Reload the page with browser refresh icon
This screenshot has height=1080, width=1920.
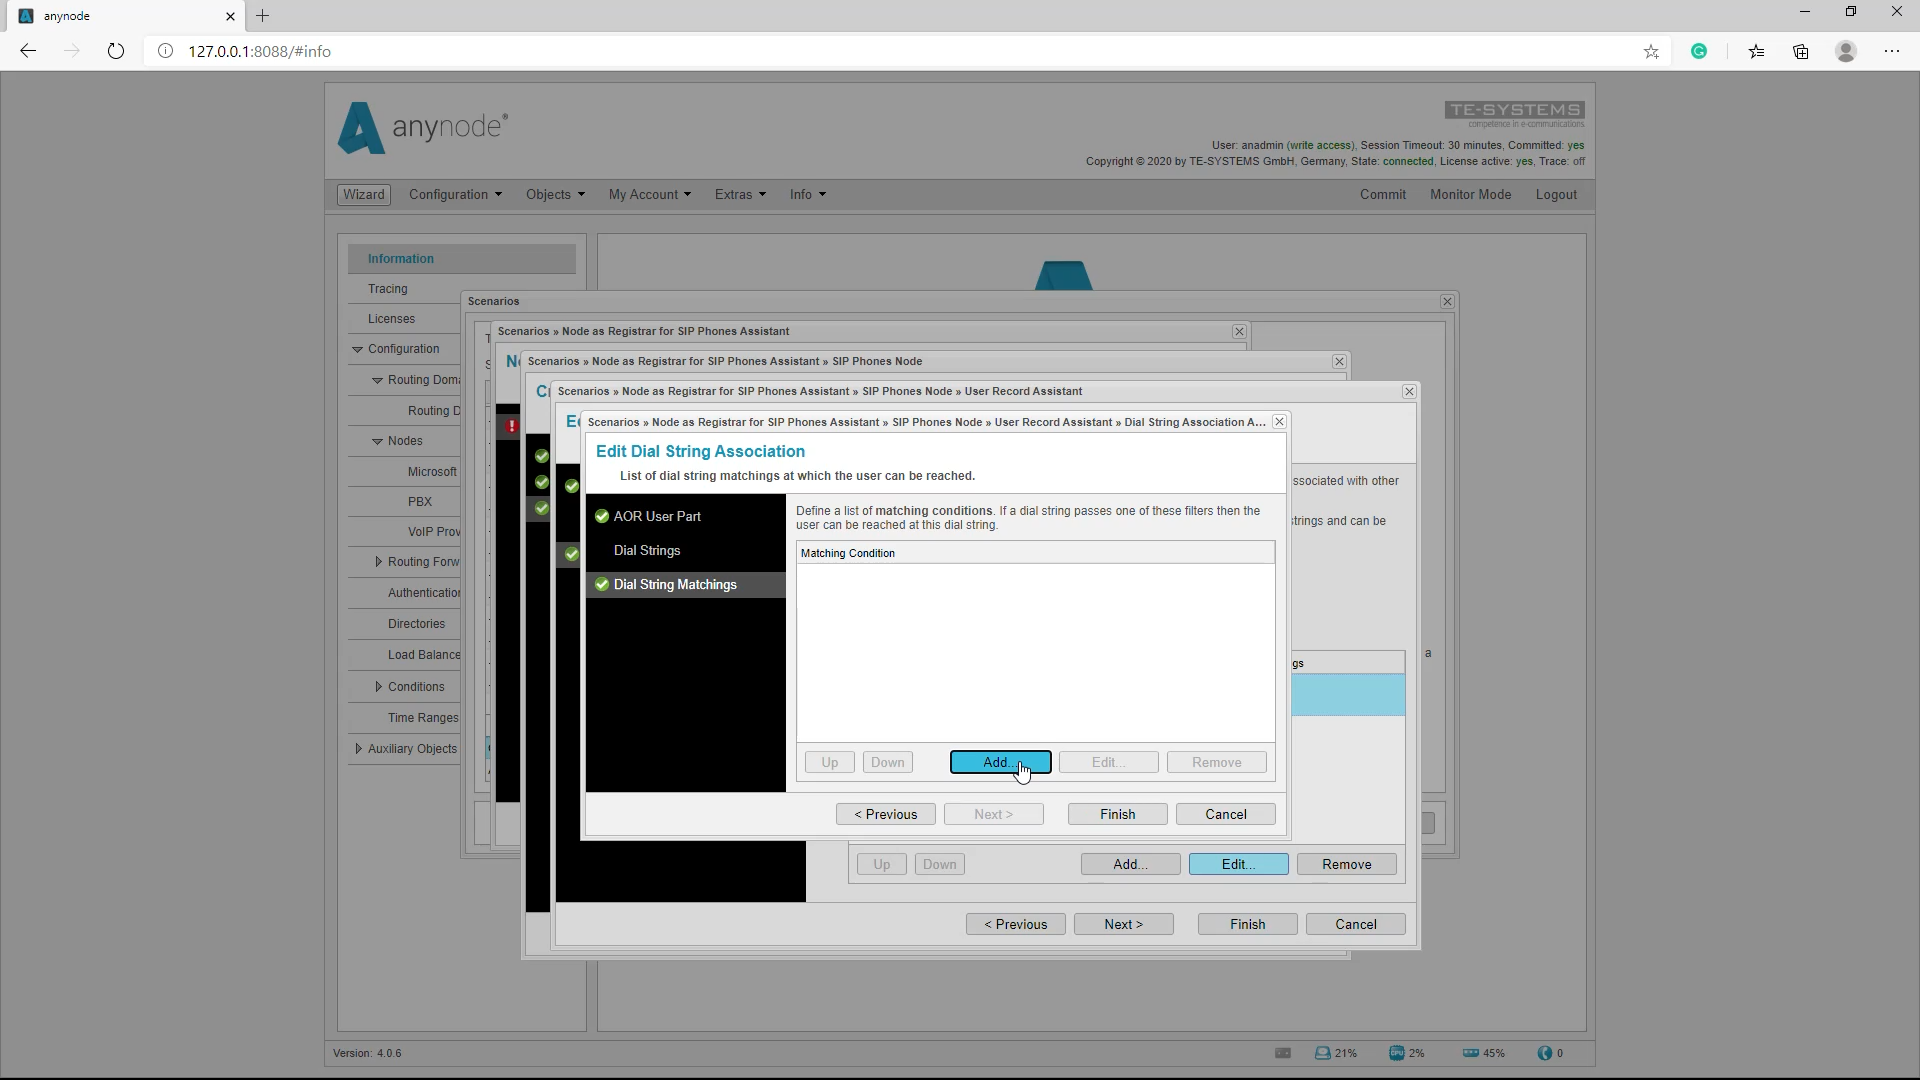pyautogui.click(x=116, y=51)
